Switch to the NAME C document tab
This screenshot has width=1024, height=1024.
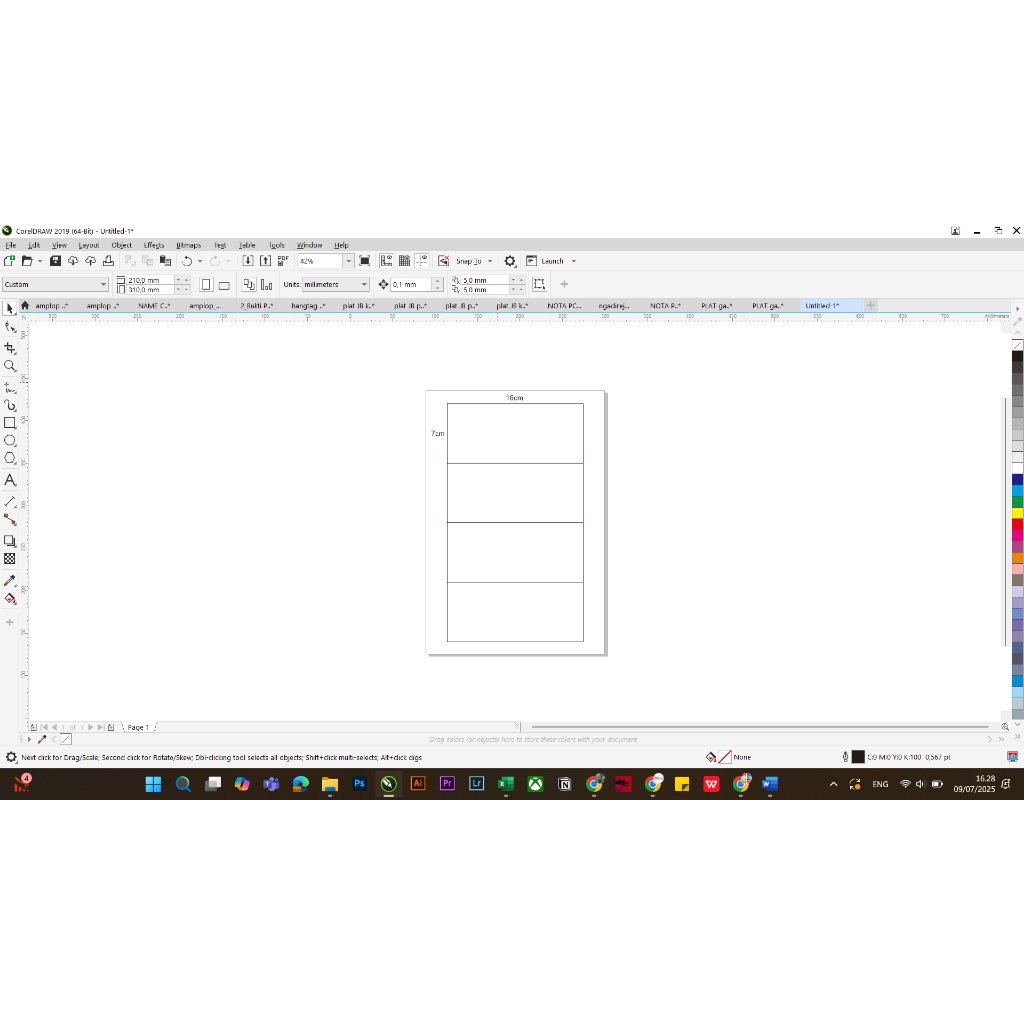click(154, 306)
